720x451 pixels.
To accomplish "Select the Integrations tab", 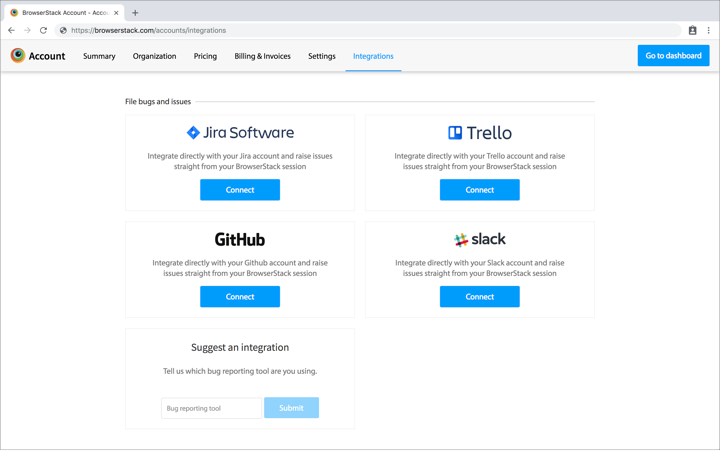I will [373, 56].
